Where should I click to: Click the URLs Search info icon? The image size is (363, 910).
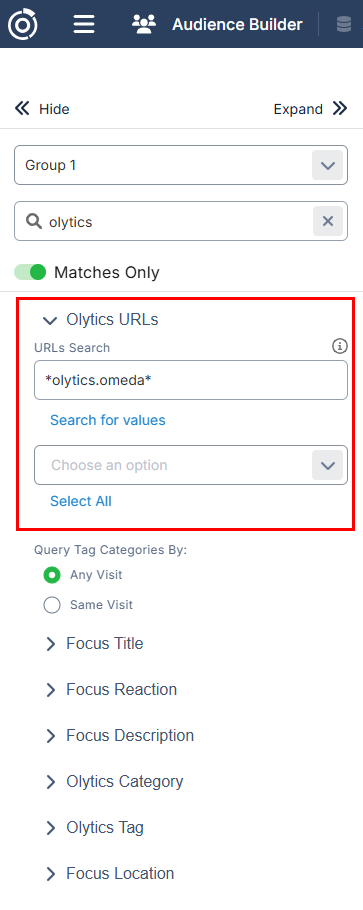tap(340, 346)
